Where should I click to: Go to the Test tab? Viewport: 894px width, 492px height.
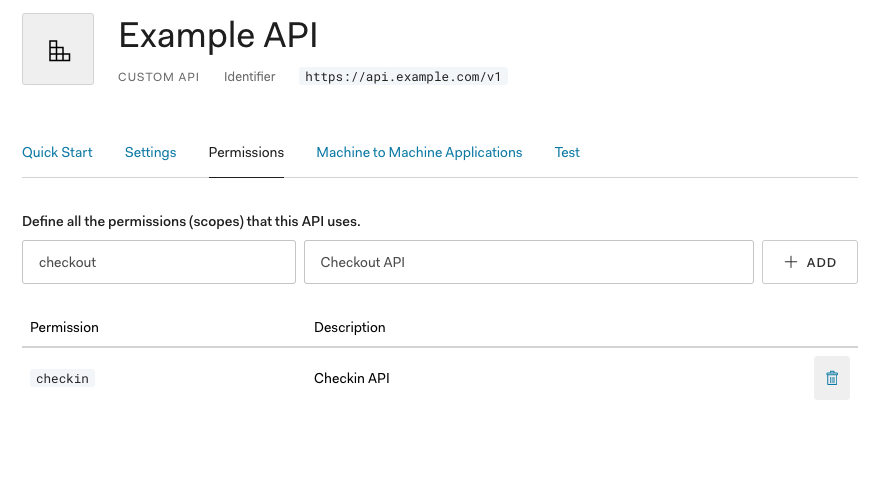567,152
